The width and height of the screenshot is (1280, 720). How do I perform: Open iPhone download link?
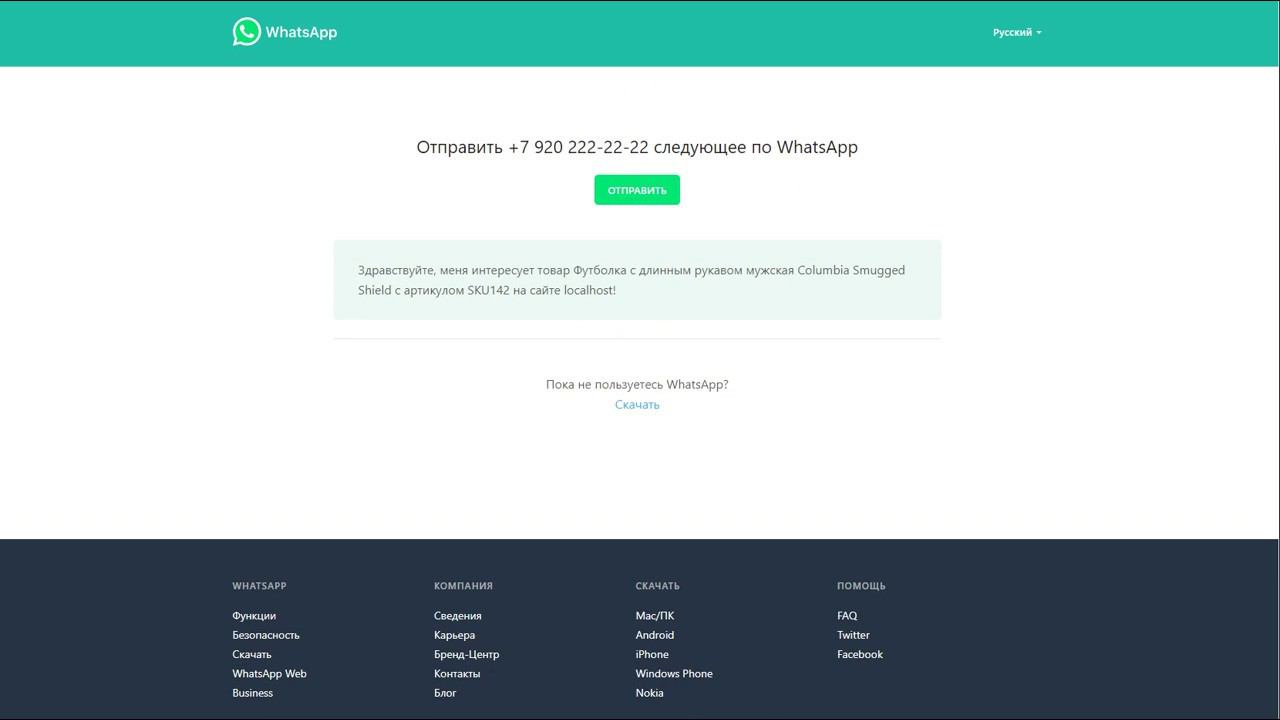tap(652, 654)
